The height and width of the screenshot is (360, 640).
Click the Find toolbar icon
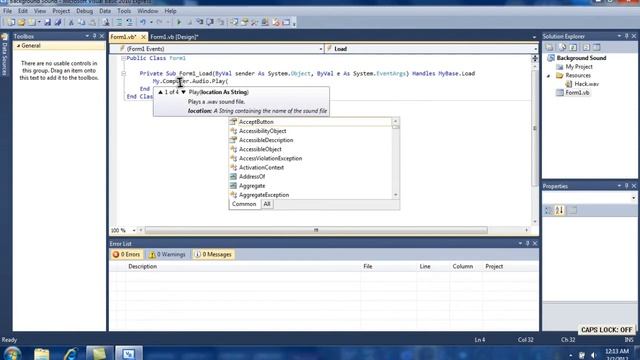106,22
